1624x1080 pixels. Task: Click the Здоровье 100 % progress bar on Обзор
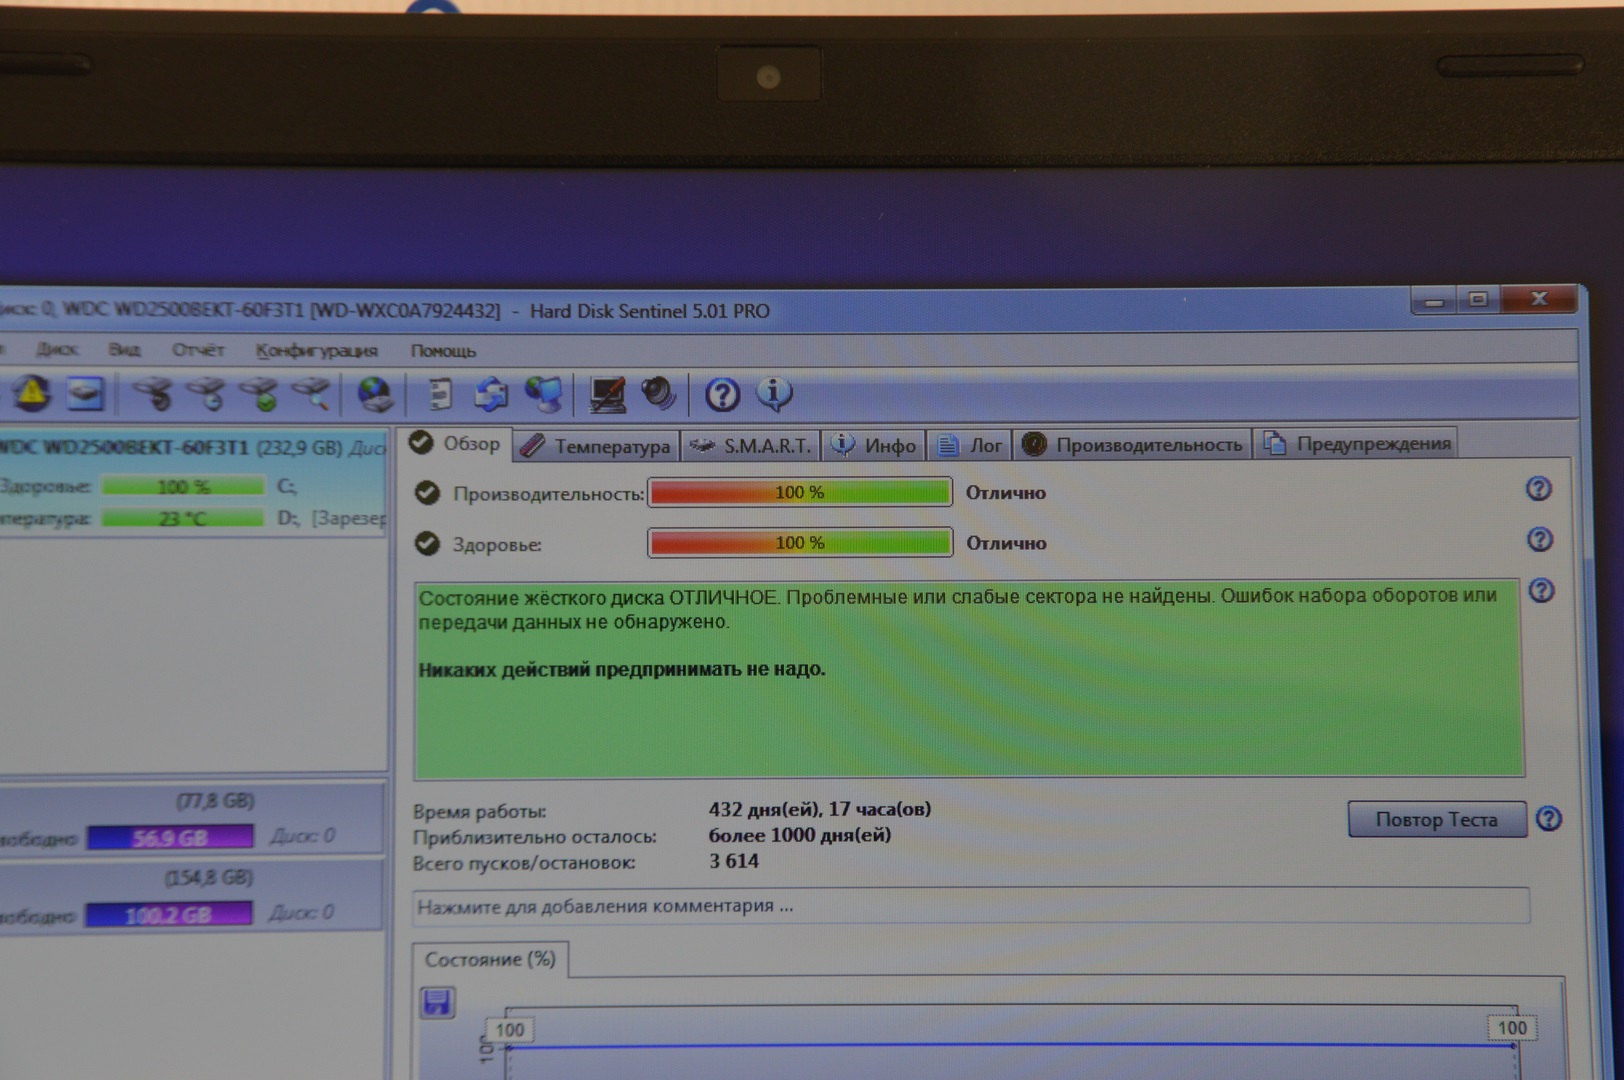click(x=800, y=542)
